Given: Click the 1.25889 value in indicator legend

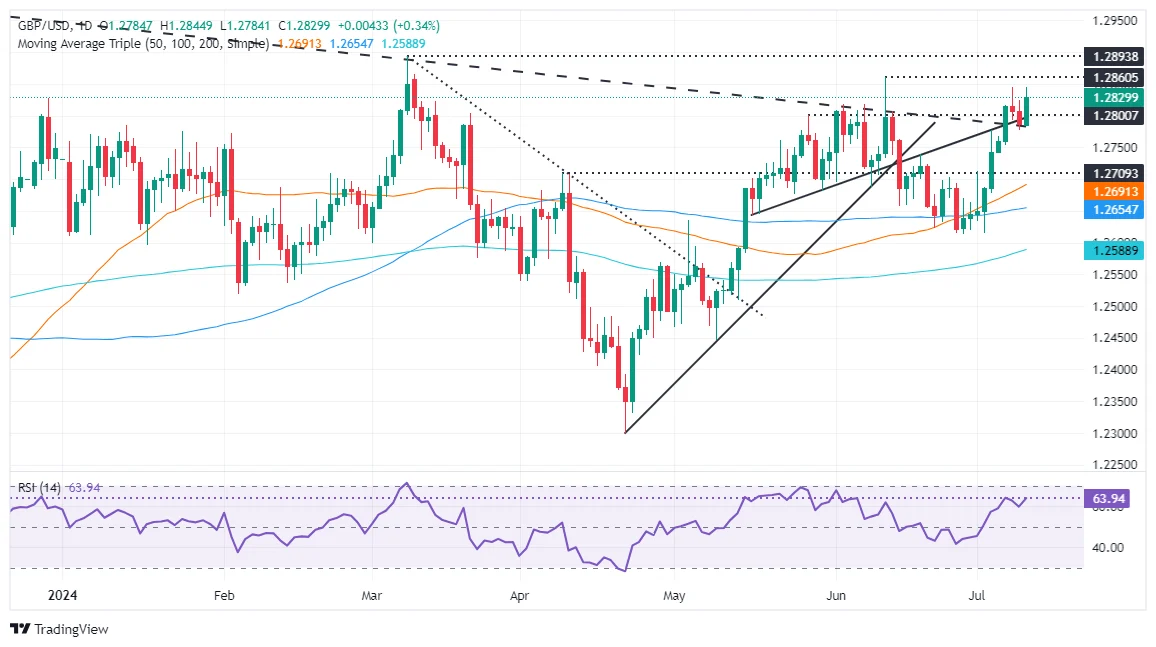Looking at the screenshot, I should 403,43.
